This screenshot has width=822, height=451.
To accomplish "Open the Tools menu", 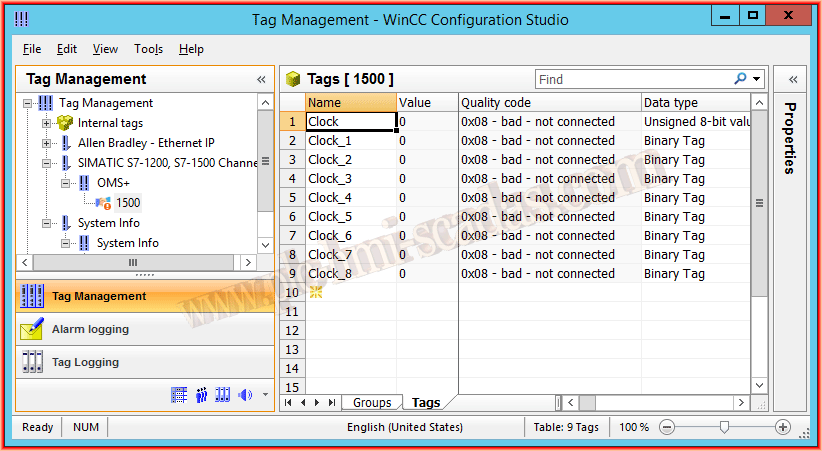I will coord(148,49).
